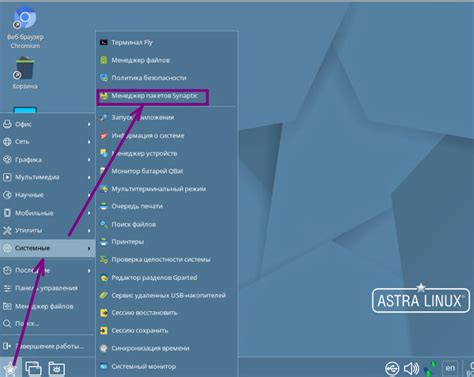Expand the Мобильные category
The image size is (474, 377).
tap(47, 213)
